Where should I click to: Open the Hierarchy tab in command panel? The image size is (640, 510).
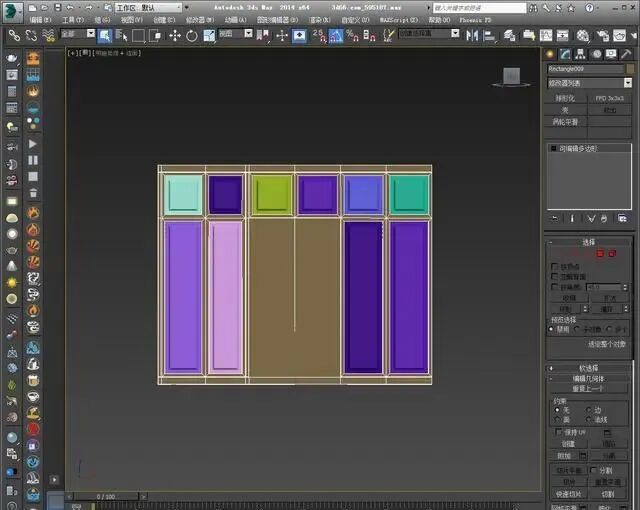pyautogui.click(x=581, y=53)
